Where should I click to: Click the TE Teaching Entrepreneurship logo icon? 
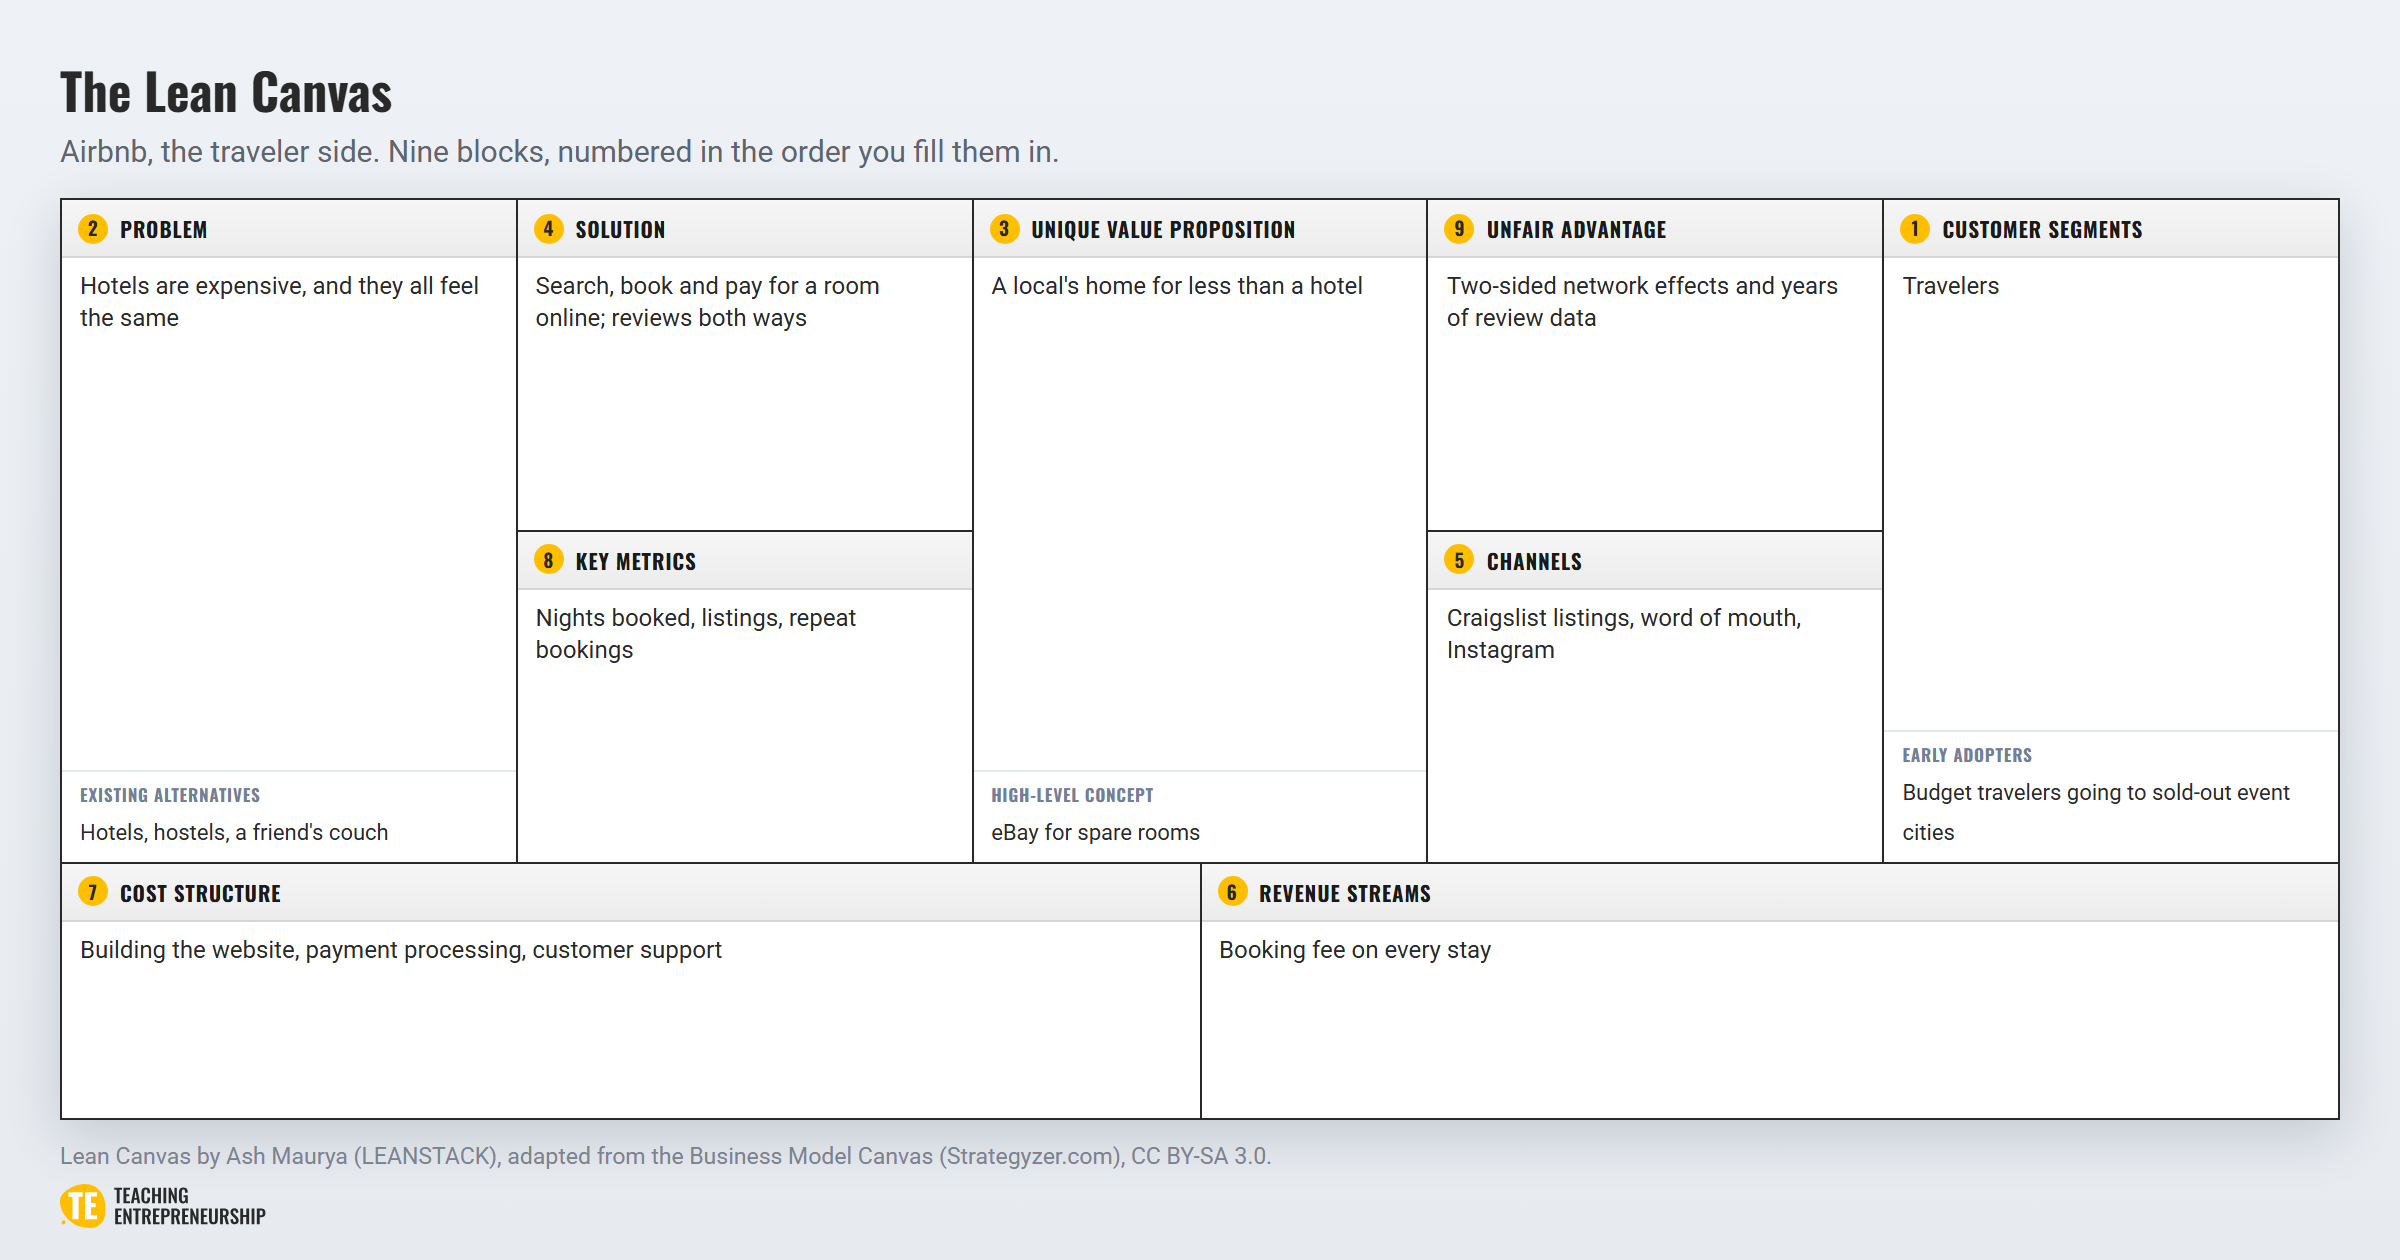pyautogui.click(x=82, y=1206)
